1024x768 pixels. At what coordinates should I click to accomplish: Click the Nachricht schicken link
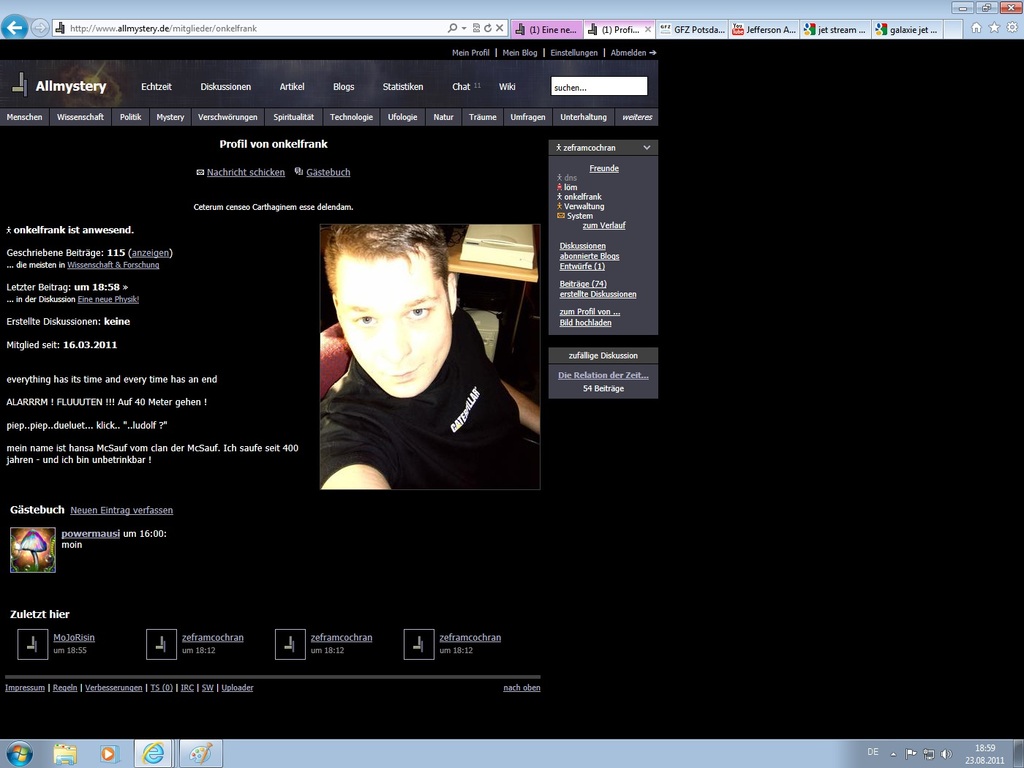(246, 172)
